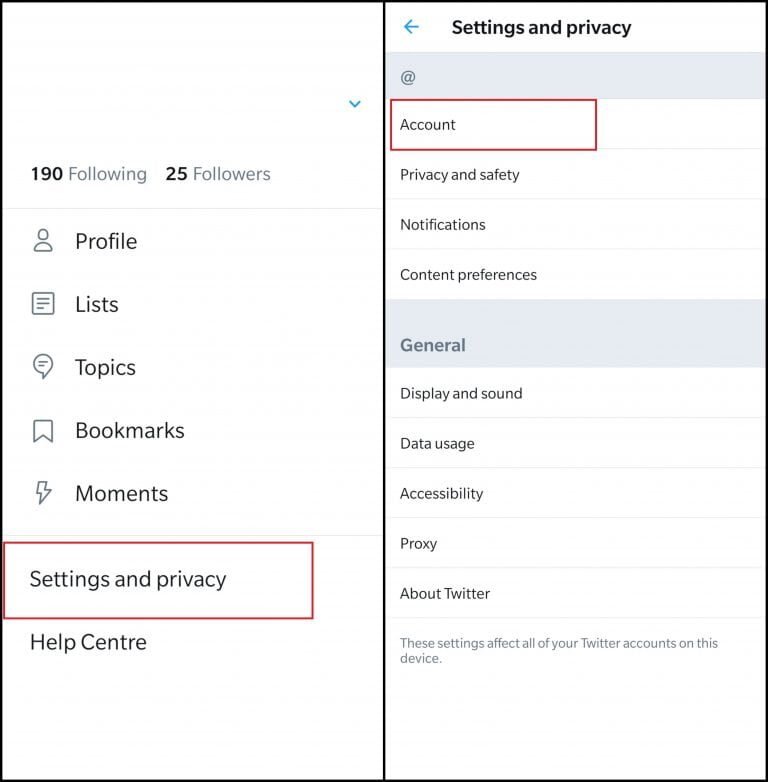View the 190 Following list
The width and height of the screenshot is (768, 782).
(88, 174)
